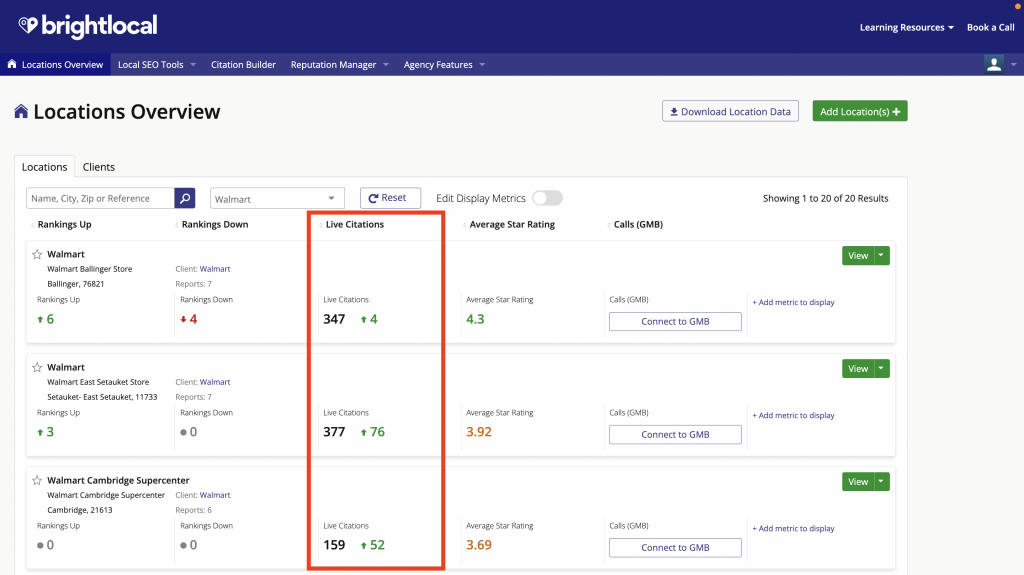
Task: Open the Walmart client filter dropdown
Action: tap(277, 199)
